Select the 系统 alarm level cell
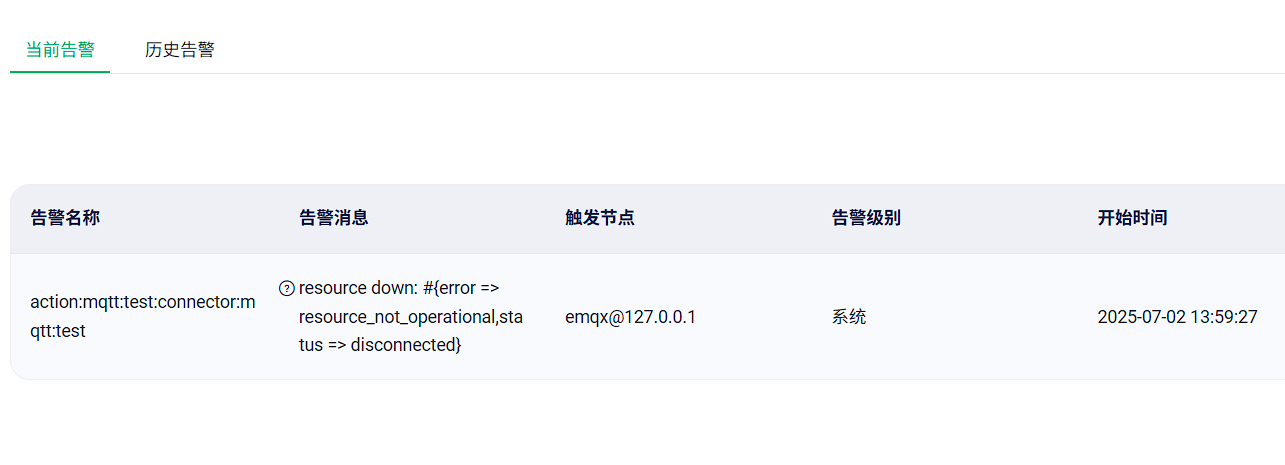Image resolution: width=1285 pixels, height=465 pixels. point(849,317)
